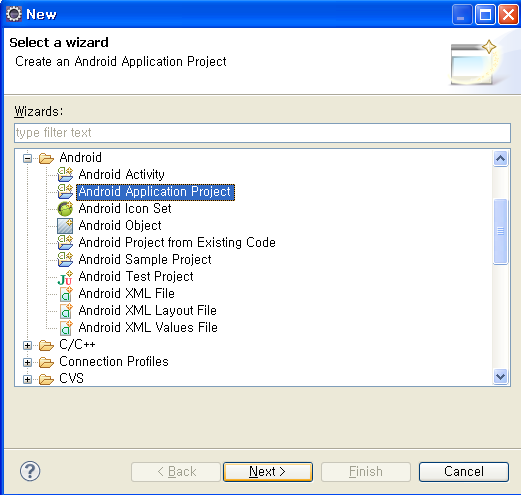Click the Connection Profiles folder icon
This screenshot has width=521, height=495.
(x=46, y=362)
